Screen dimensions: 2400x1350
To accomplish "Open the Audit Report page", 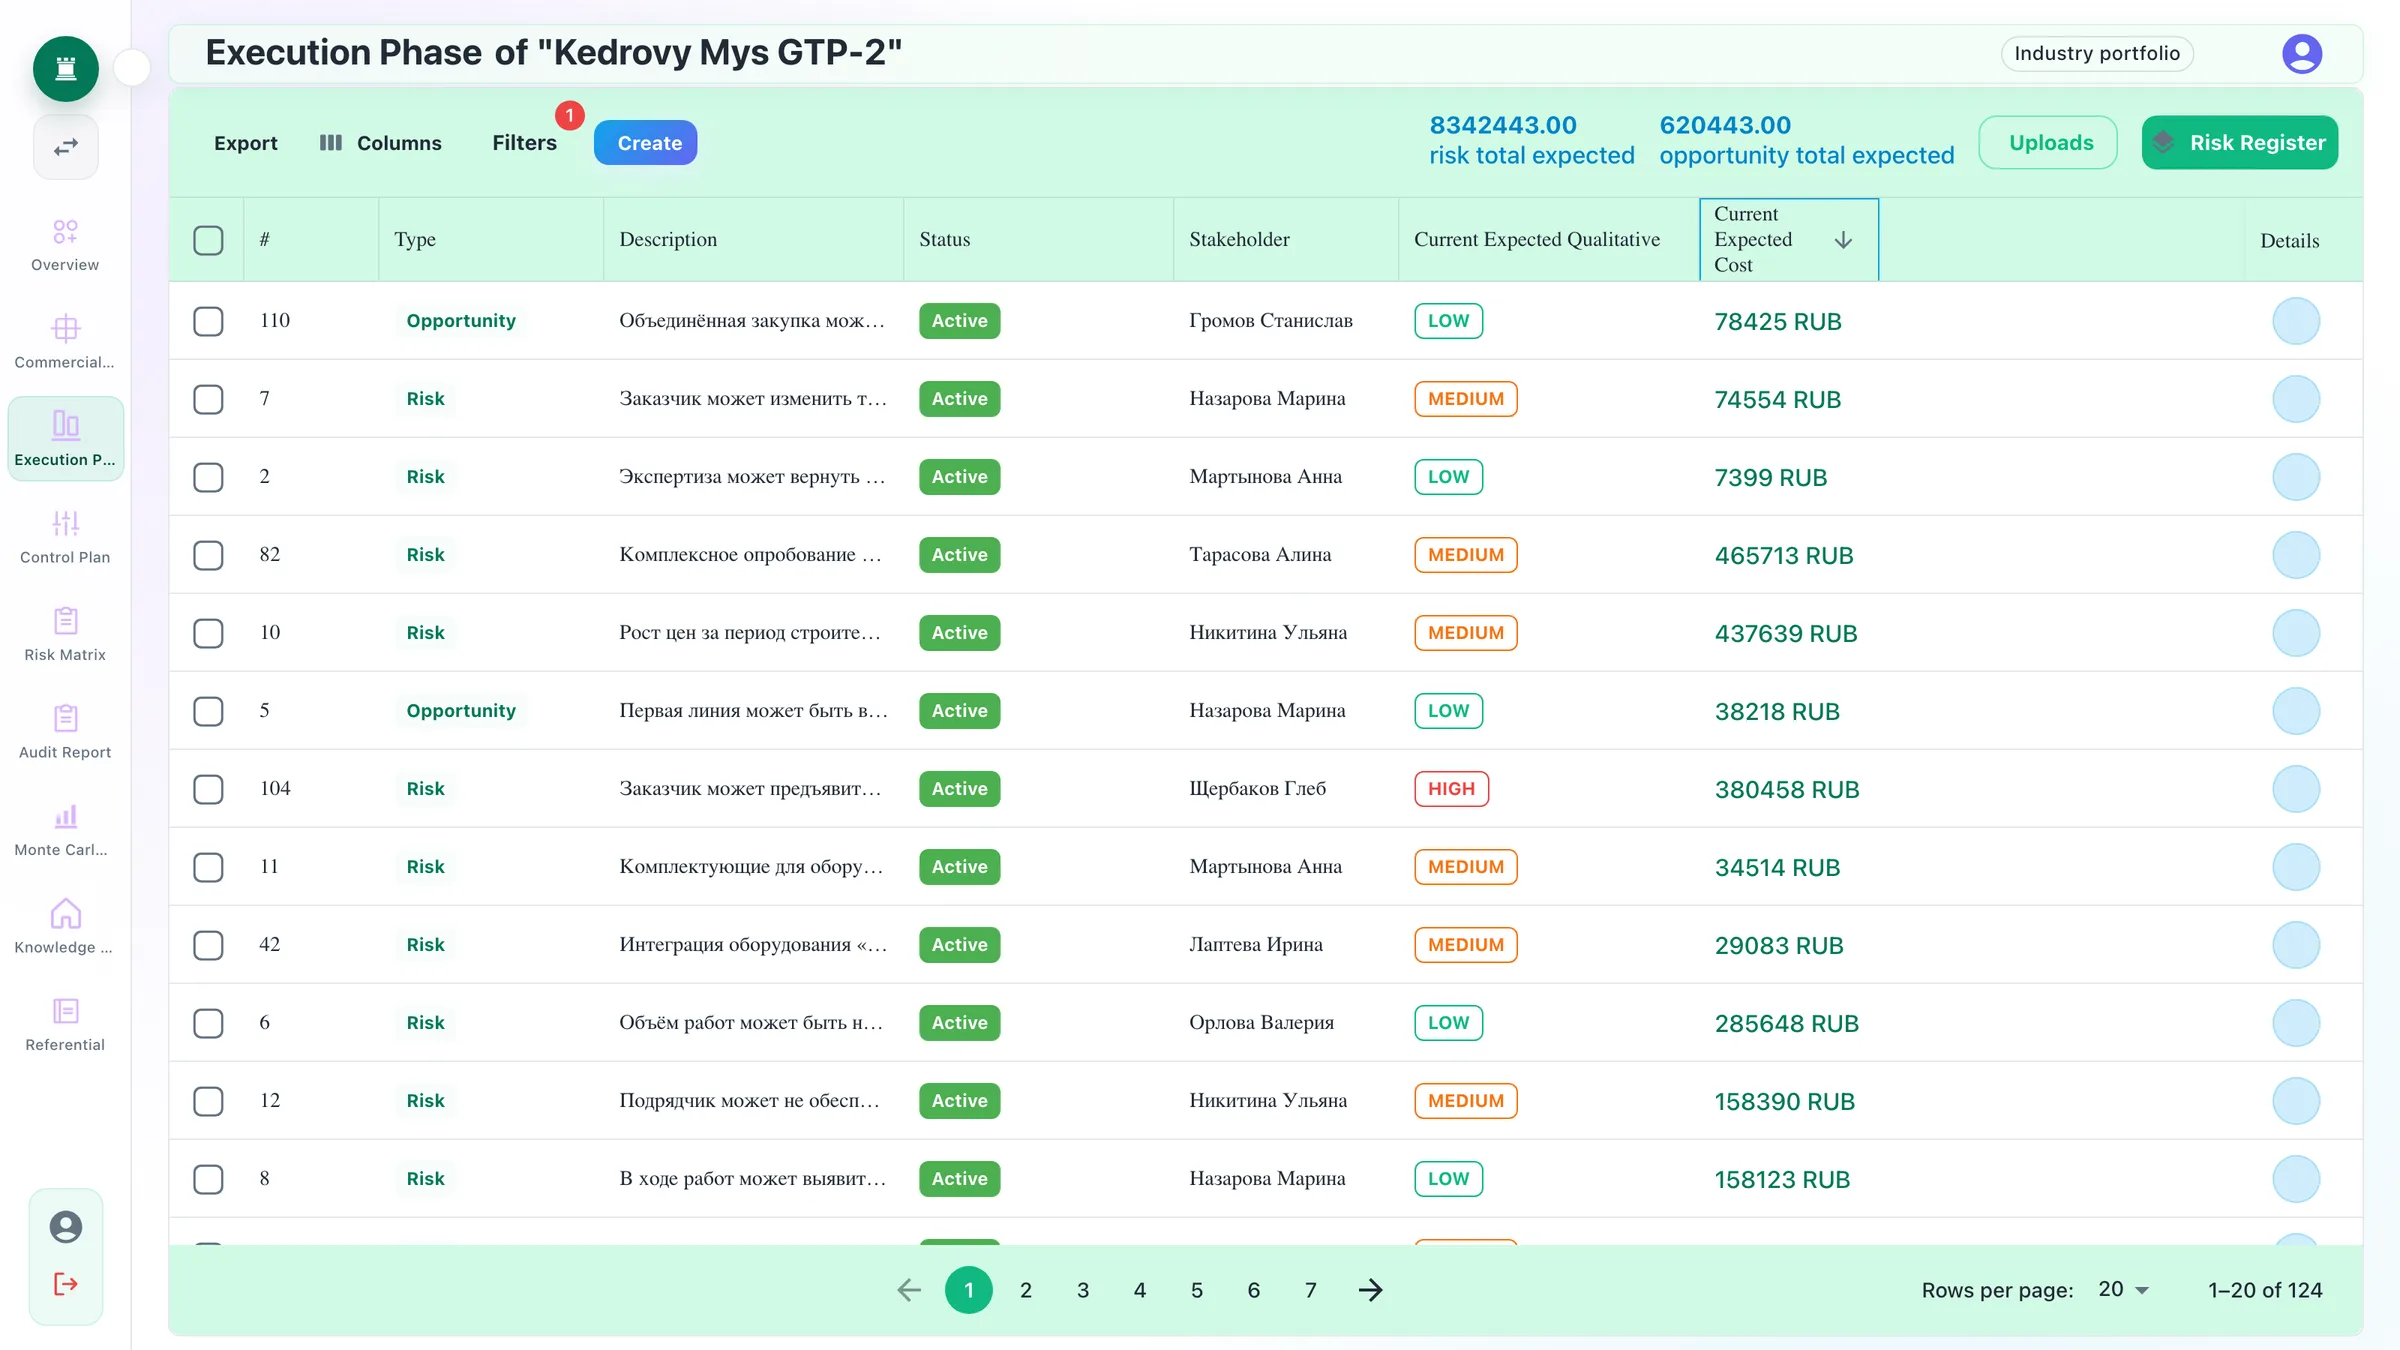I will pos(65,732).
